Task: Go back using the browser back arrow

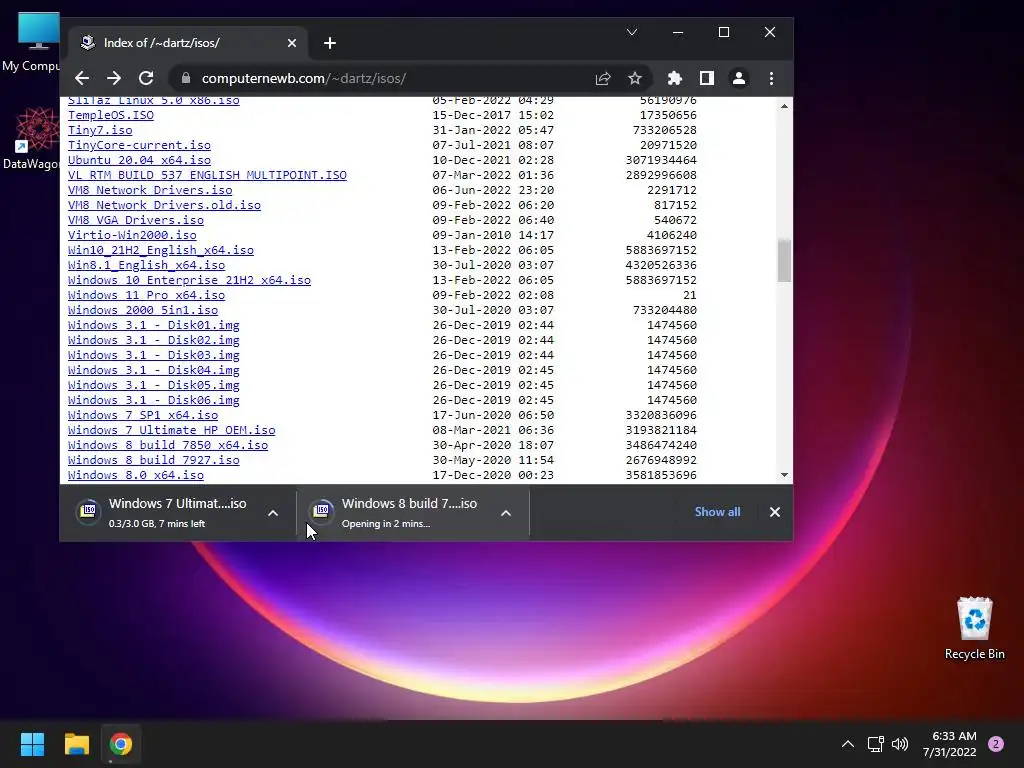Action: tap(82, 78)
